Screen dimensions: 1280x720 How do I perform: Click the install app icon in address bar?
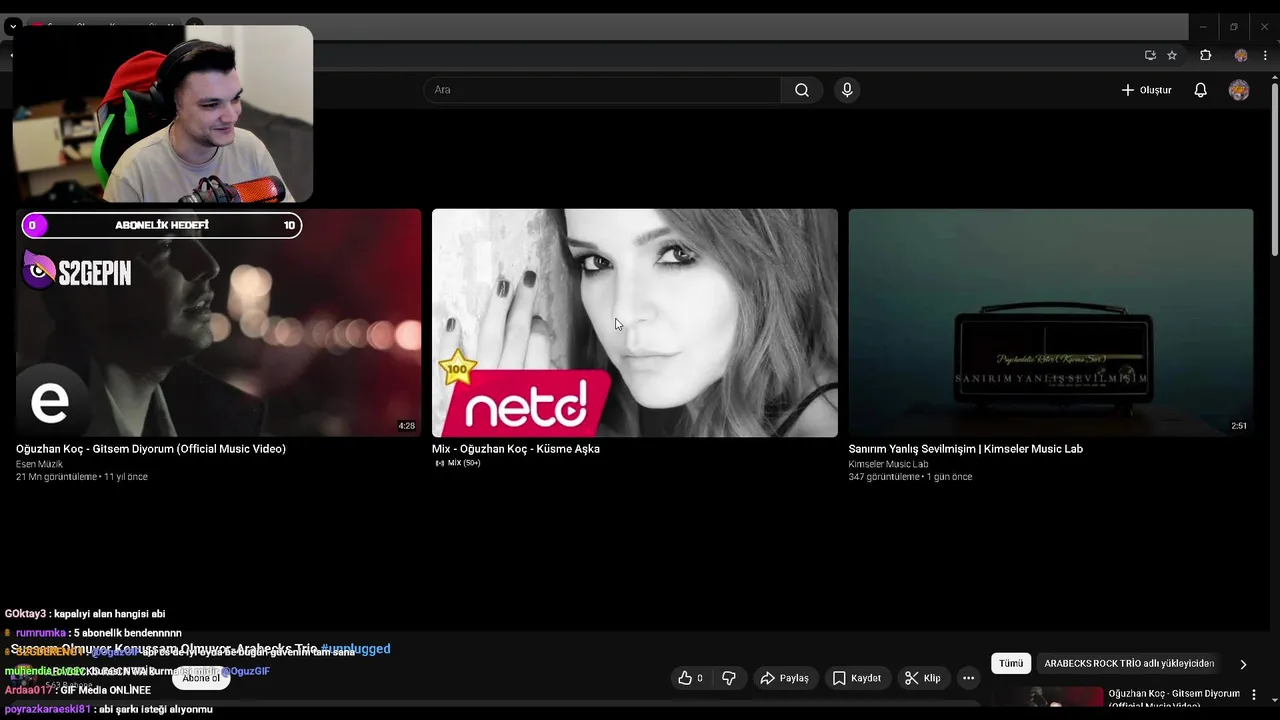pyautogui.click(x=1150, y=55)
